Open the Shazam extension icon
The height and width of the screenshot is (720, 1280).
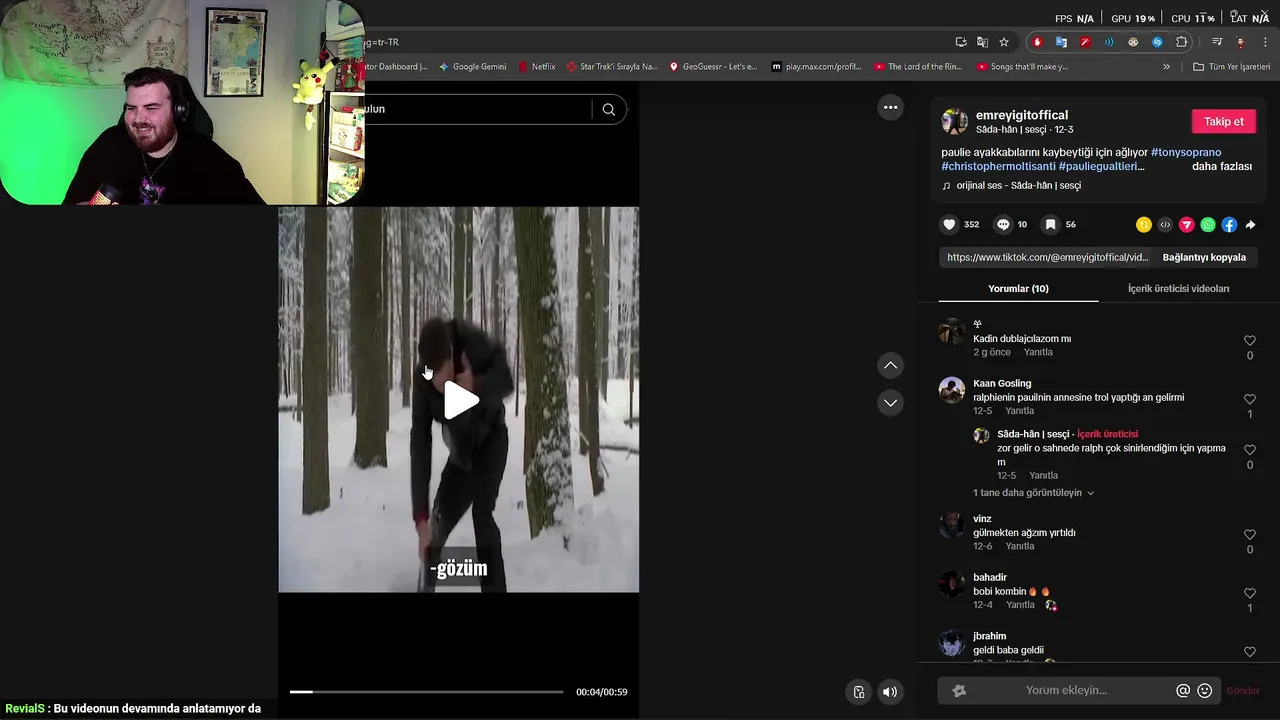pyautogui.click(x=1157, y=42)
